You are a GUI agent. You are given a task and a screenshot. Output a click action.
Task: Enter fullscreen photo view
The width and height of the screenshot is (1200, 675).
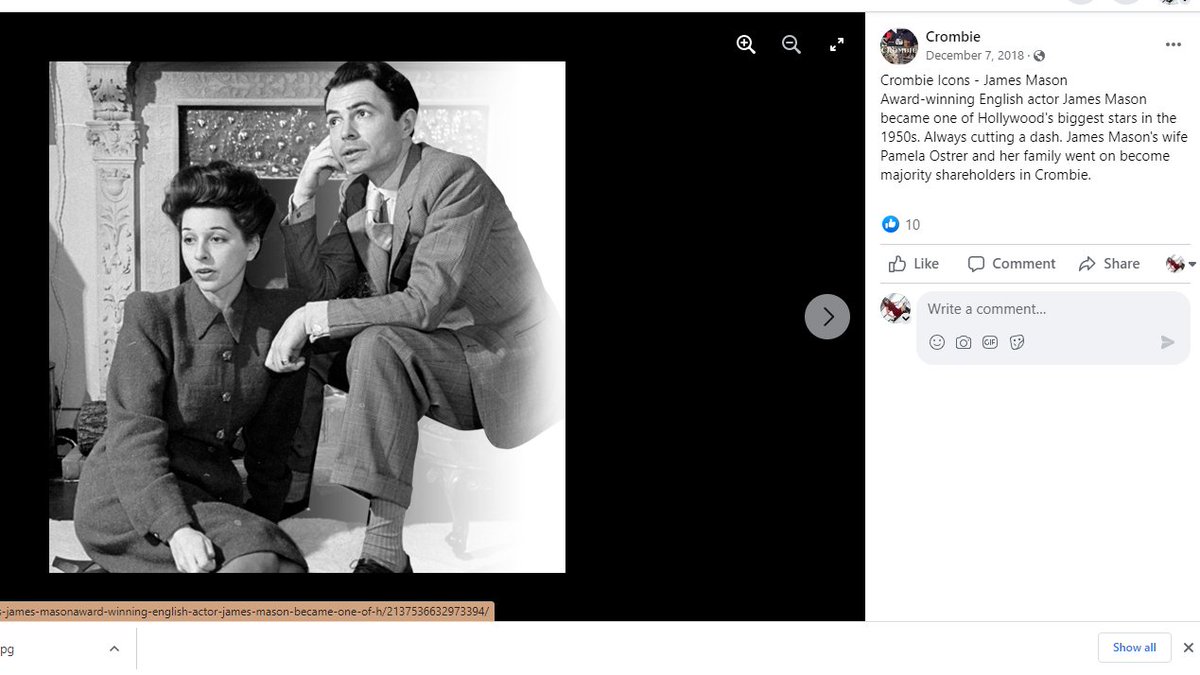click(837, 44)
